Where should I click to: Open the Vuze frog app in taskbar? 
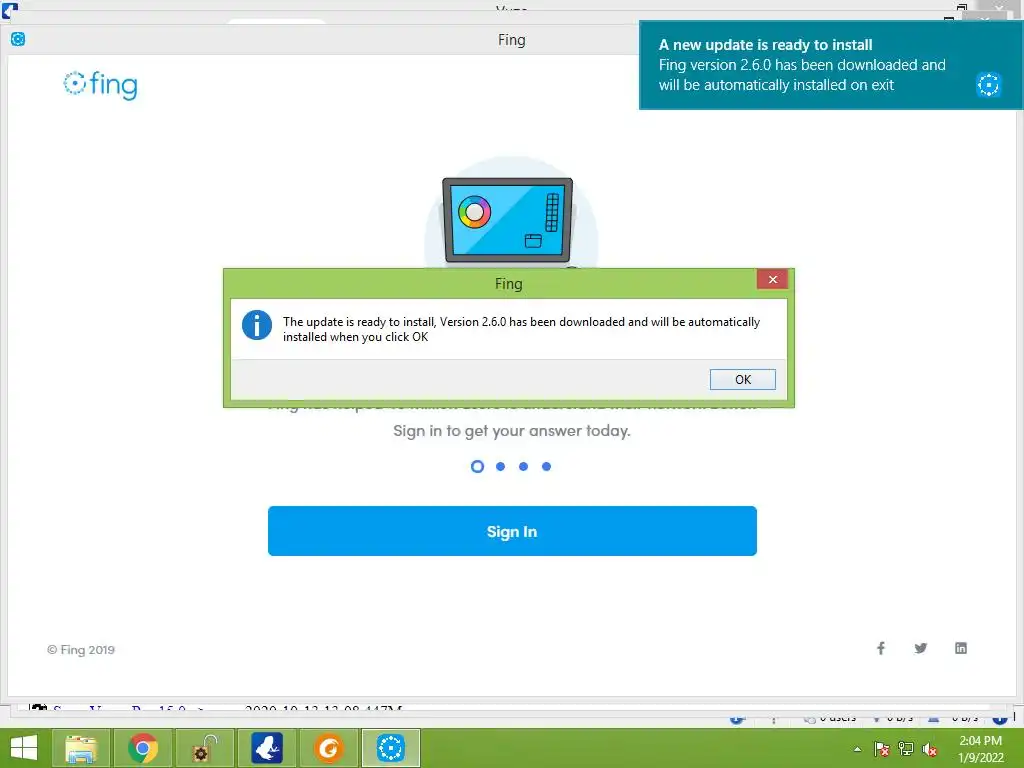266,748
